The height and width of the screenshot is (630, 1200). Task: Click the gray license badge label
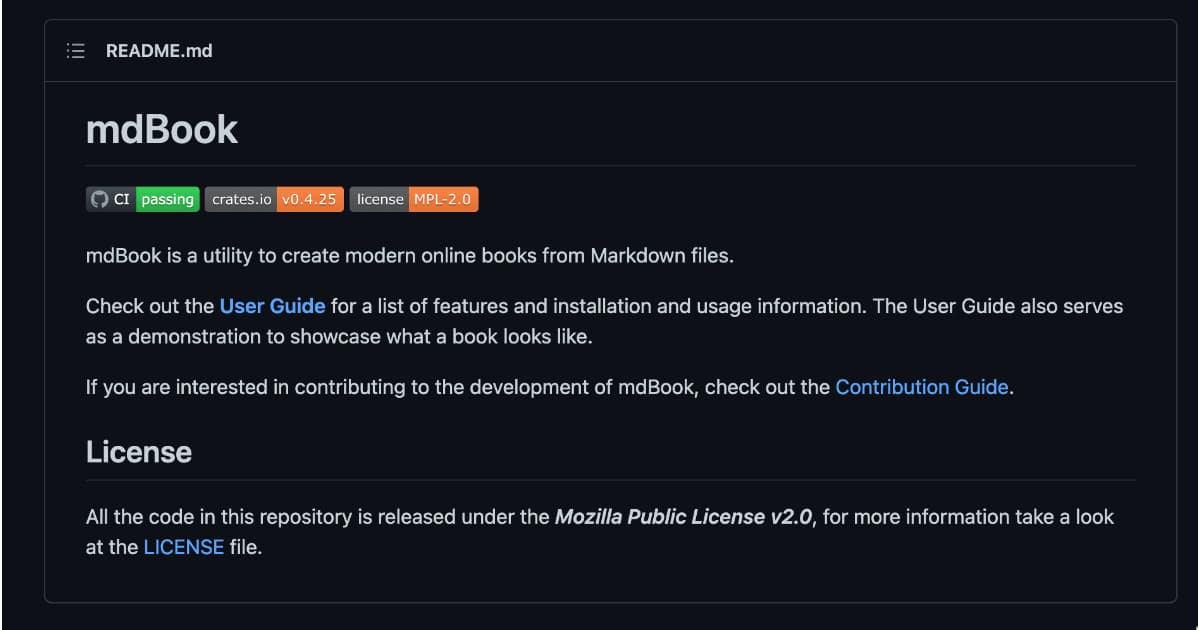pyautogui.click(x=379, y=200)
